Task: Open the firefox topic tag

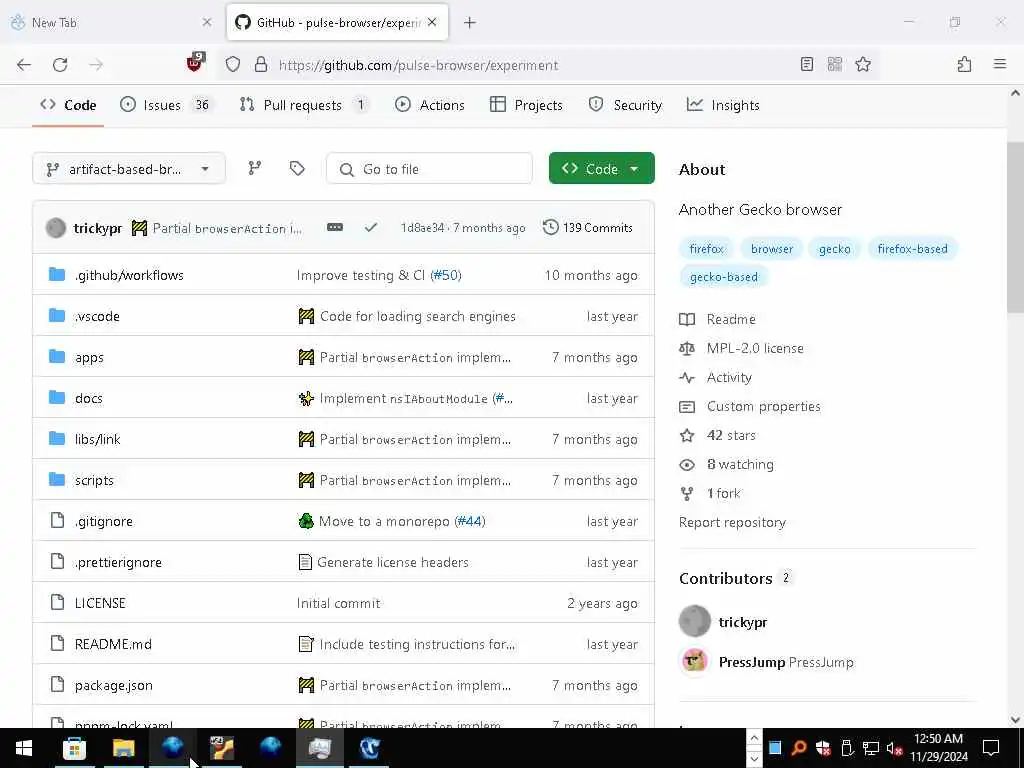Action: pyautogui.click(x=707, y=249)
